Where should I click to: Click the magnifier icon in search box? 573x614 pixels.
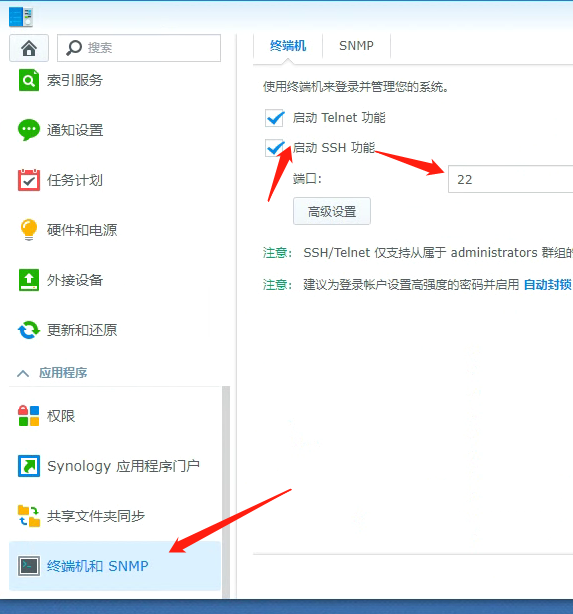[74, 48]
